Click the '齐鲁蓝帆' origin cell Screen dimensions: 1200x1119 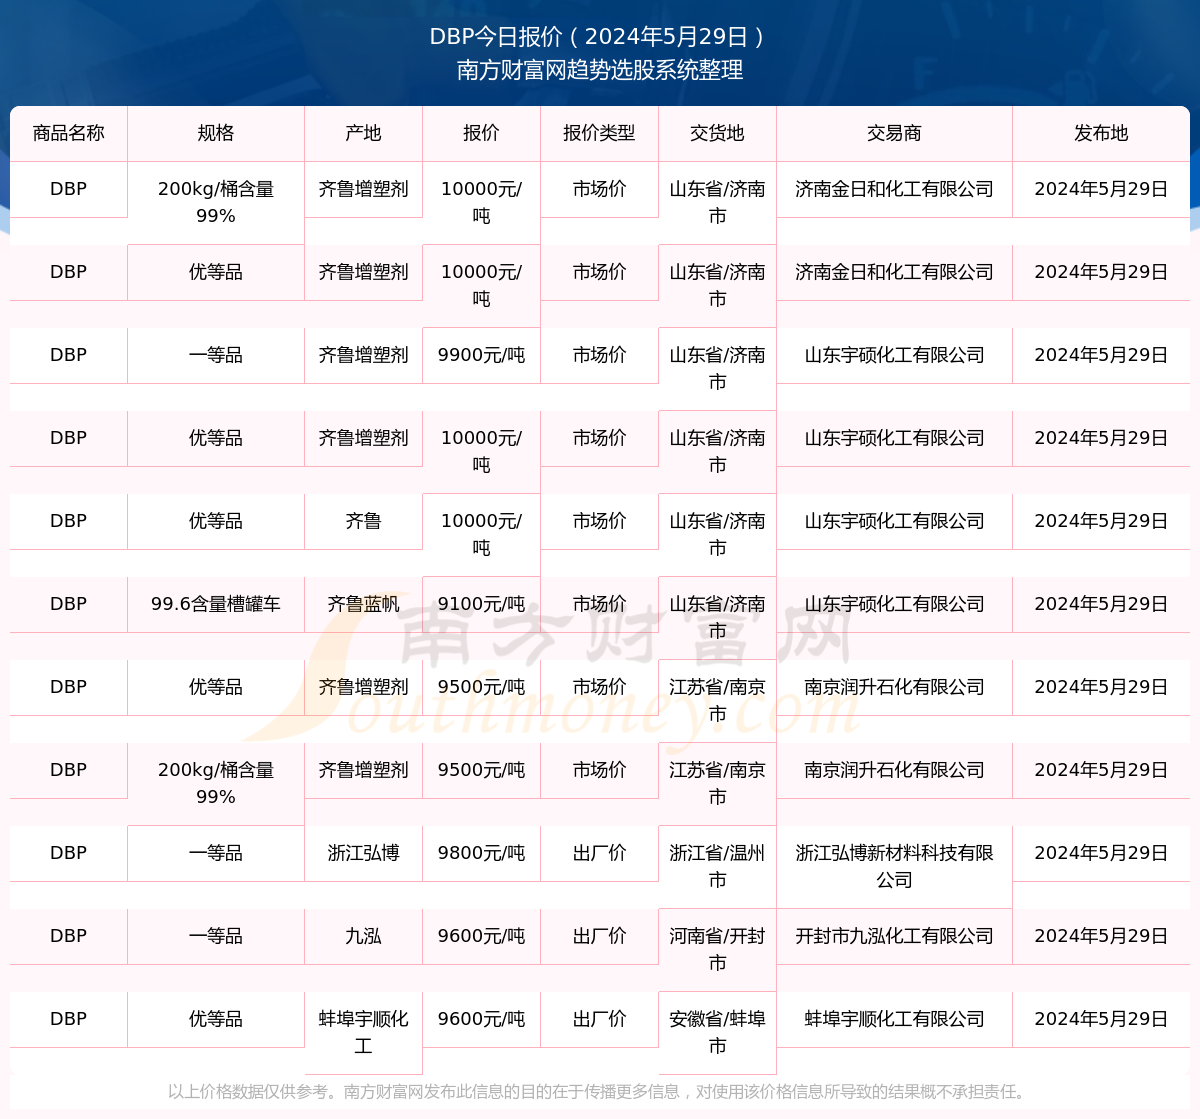(x=363, y=604)
